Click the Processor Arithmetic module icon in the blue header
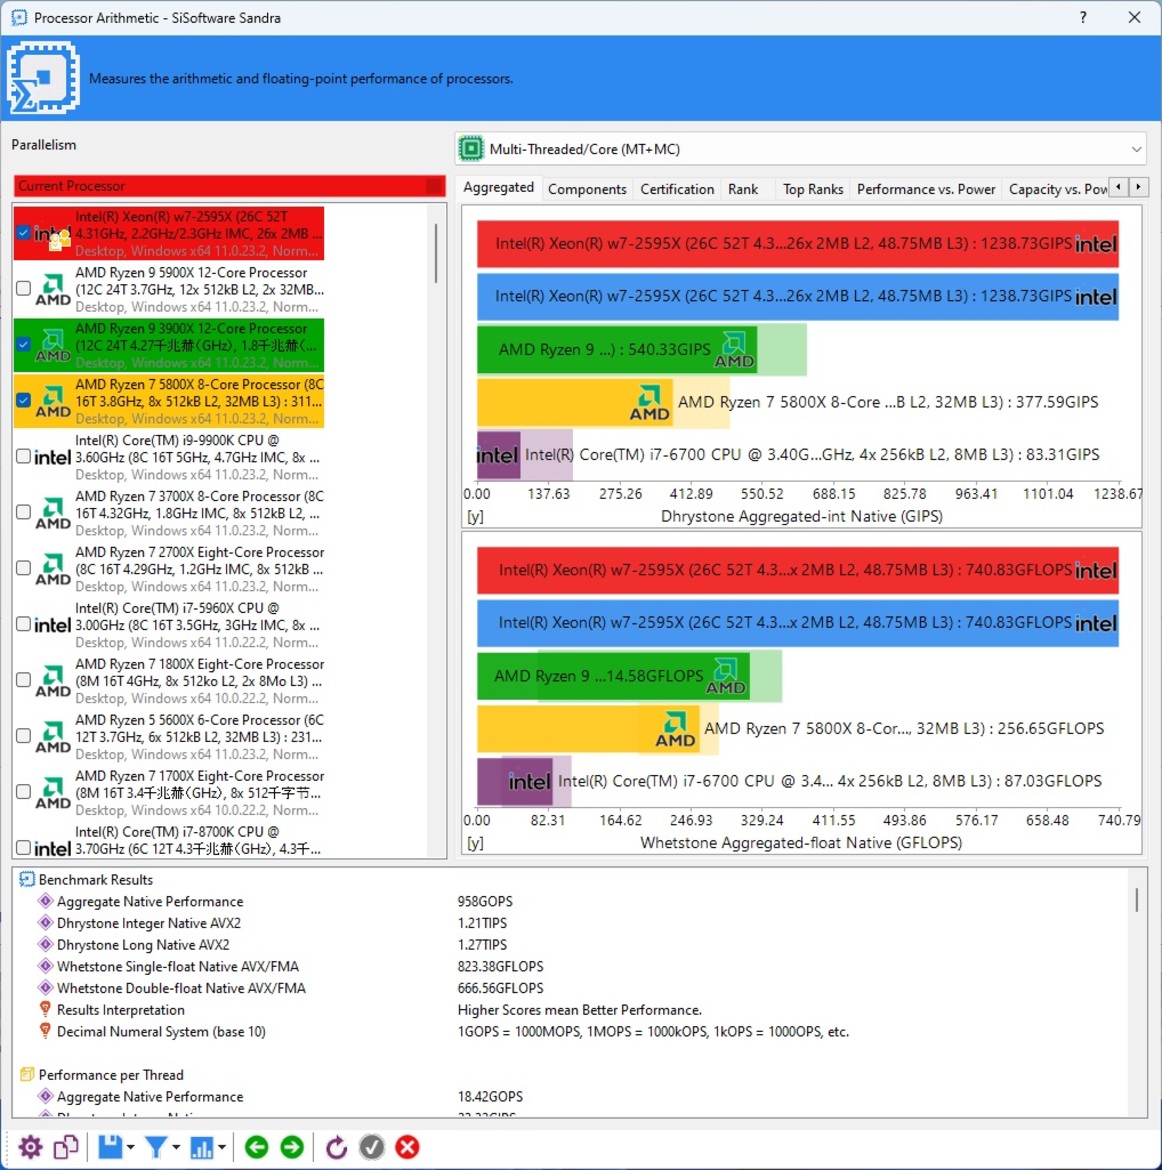 [x=43, y=78]
